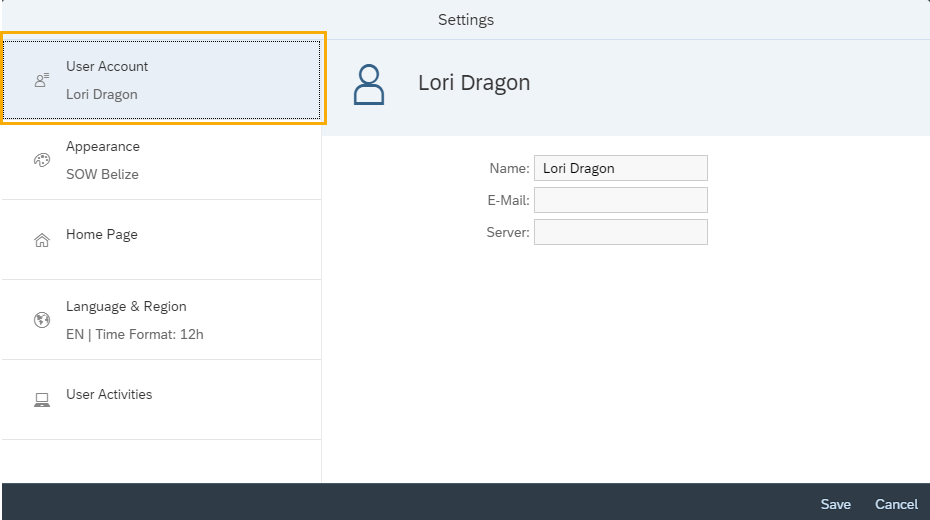
Task: Go to the User Activities section
Action: pos(162,400)
